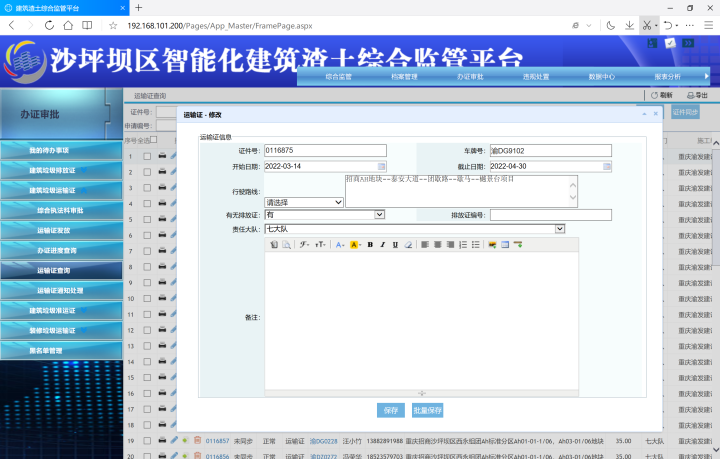720x459 pixels.
Task: Click the print icon in table row 19
Action: tap(162, 440)
